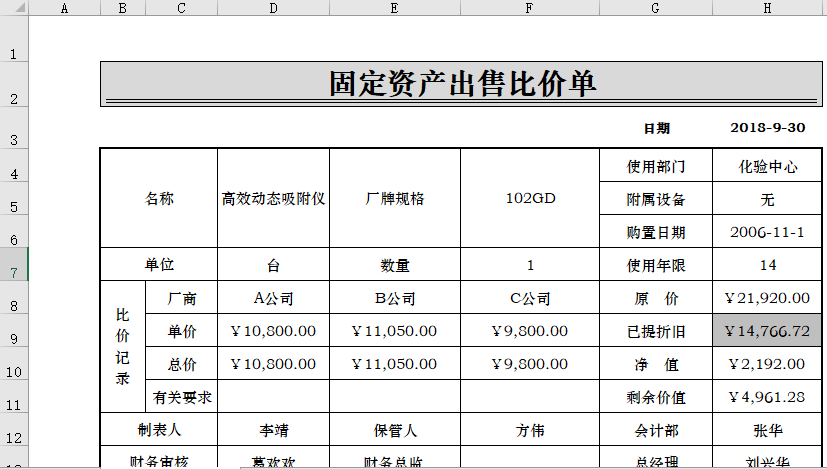Image resolution: width=827 pixels, height=469 pixels.
Task: Click the select-all corner of the sheet
Action: point(14,8)
